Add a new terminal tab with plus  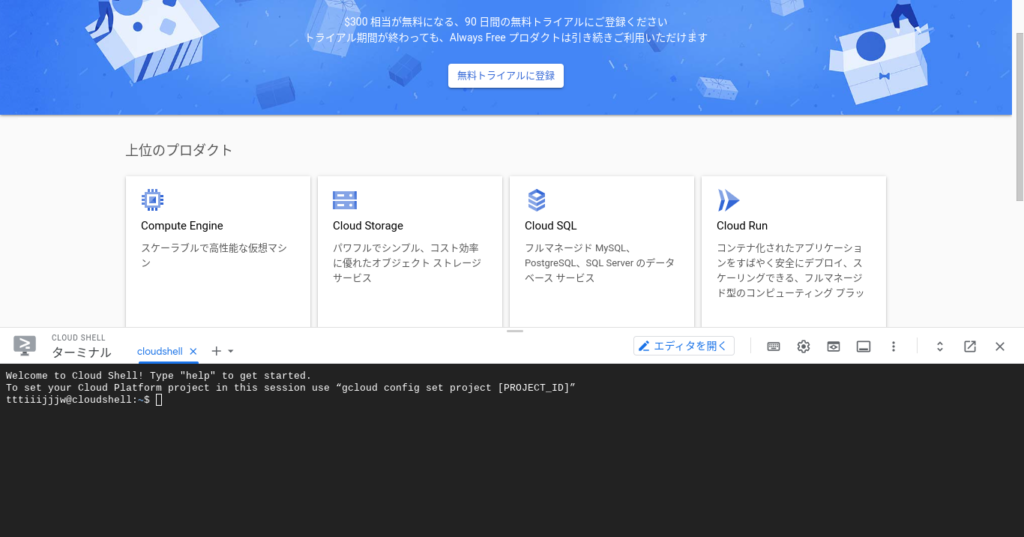[x=216, y=351]
